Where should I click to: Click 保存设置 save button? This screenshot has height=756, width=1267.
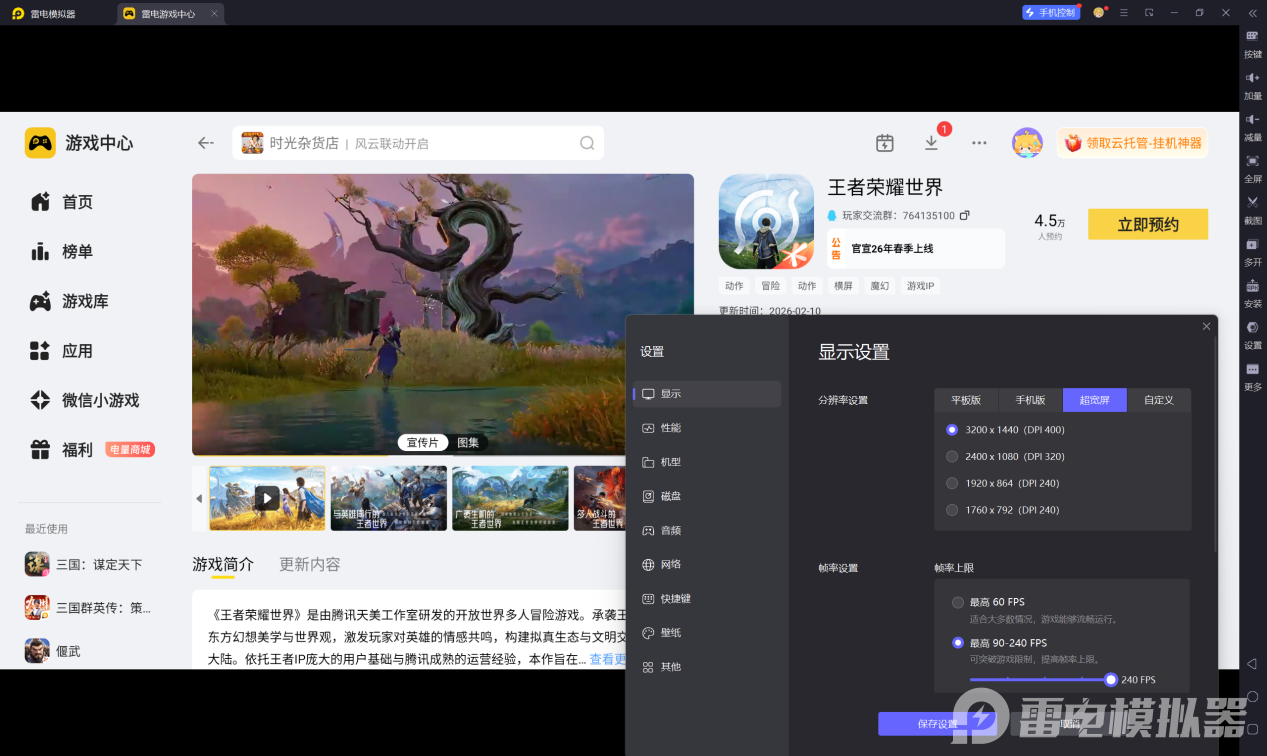coord(936,724)
